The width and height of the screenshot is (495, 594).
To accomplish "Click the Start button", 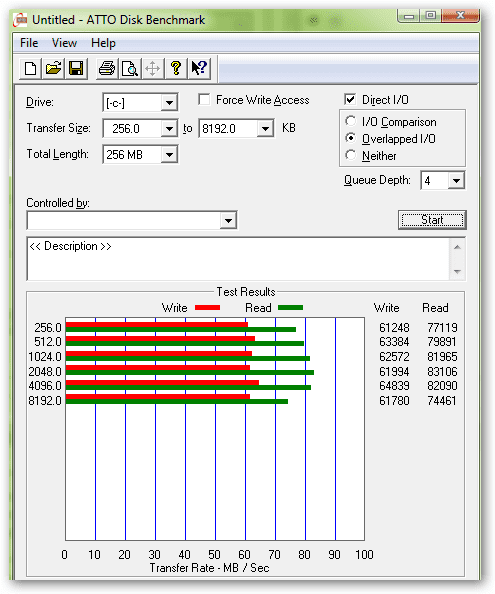I will [x=432, y=220].
